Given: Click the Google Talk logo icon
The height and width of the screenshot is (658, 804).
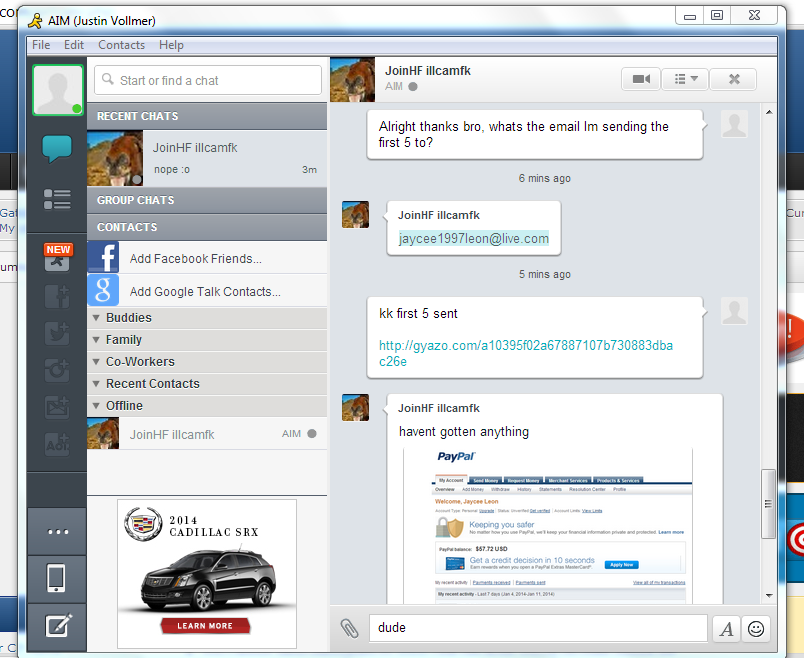Looking at the screenshot, I should point(103,290).
